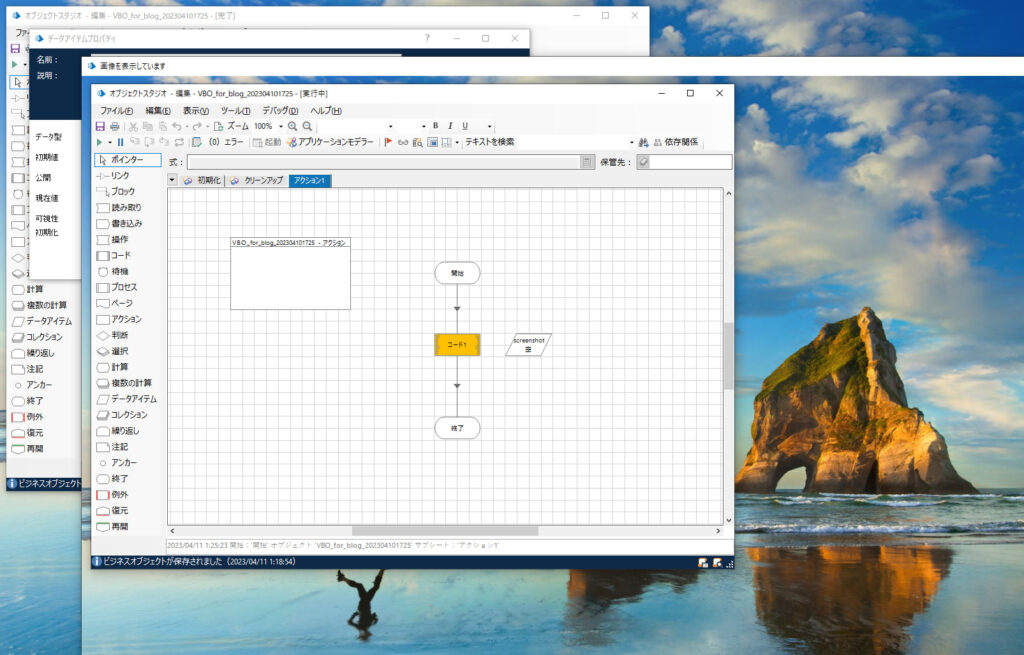
Task: Toggle the Italic formatting button
Action: 450,126
